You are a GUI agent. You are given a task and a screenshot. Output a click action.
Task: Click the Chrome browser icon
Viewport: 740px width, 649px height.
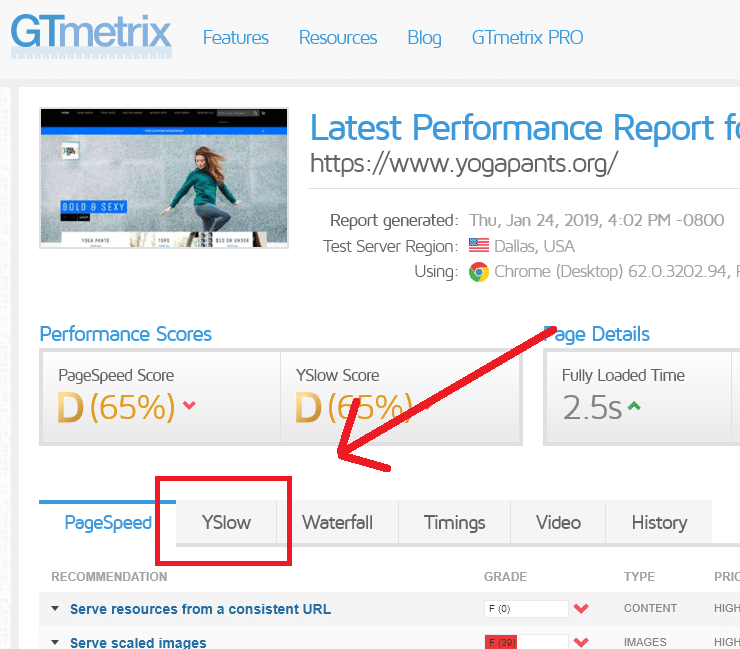[x=479, y=272]
